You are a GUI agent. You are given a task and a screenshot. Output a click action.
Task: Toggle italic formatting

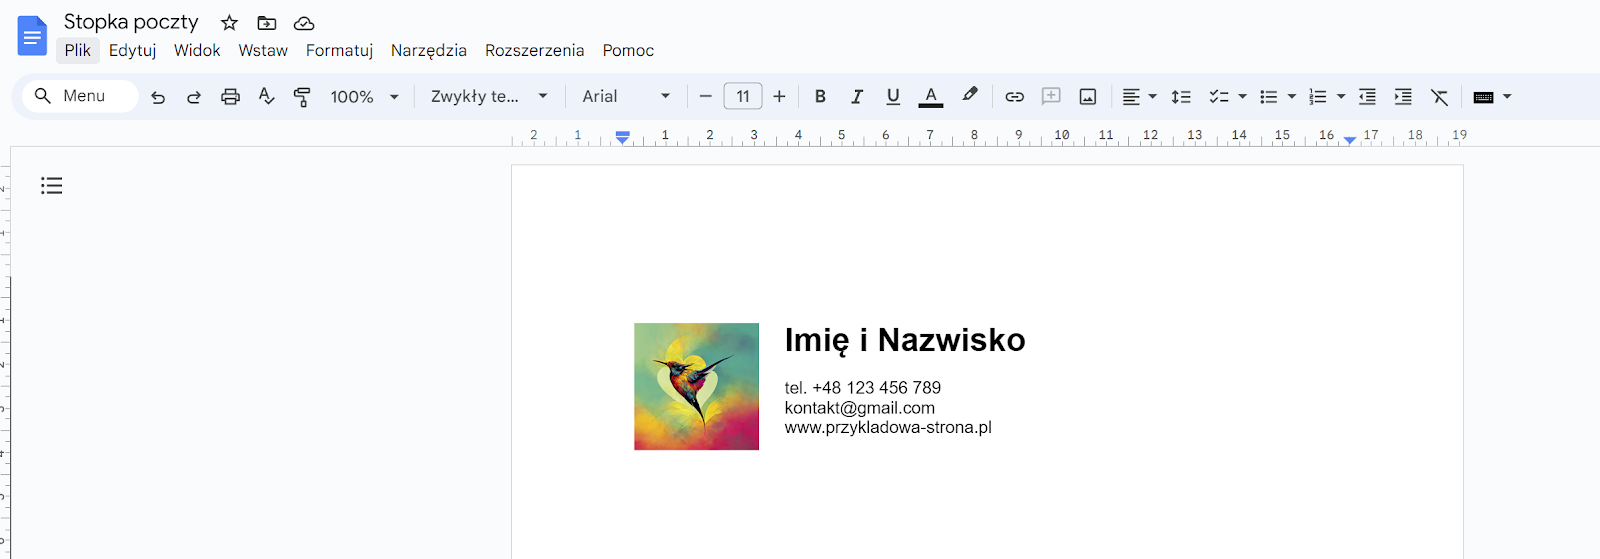(x=857, y=97)
